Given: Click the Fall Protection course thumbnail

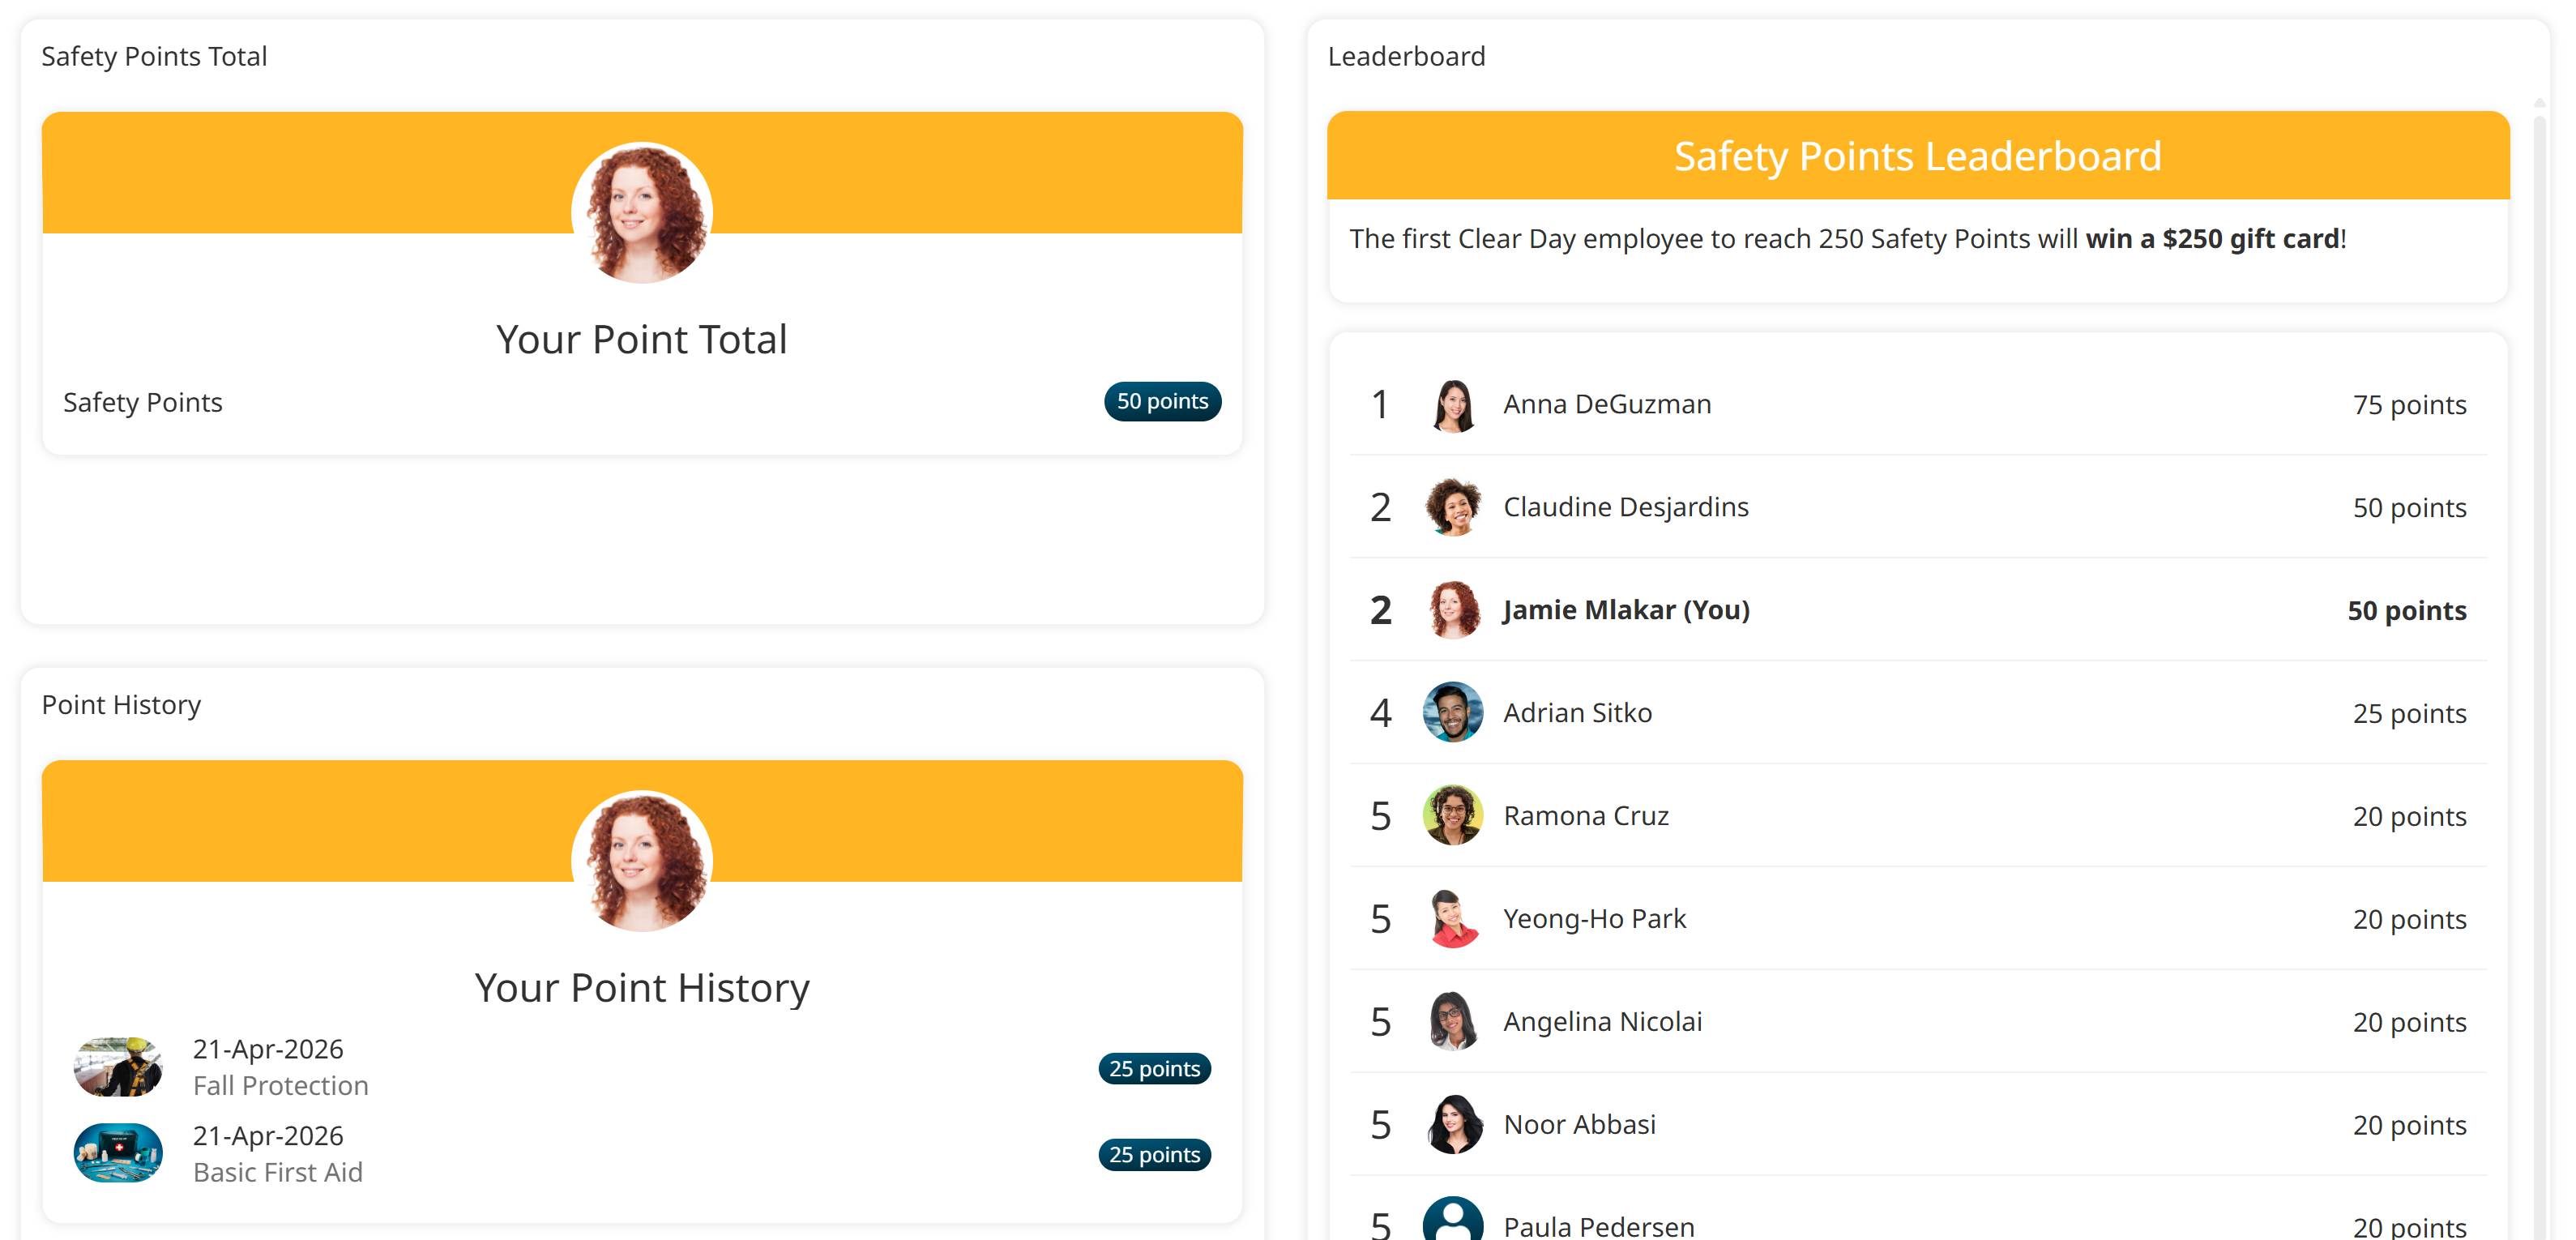Looking at the screenshot, I should (x=118, y=1067).
